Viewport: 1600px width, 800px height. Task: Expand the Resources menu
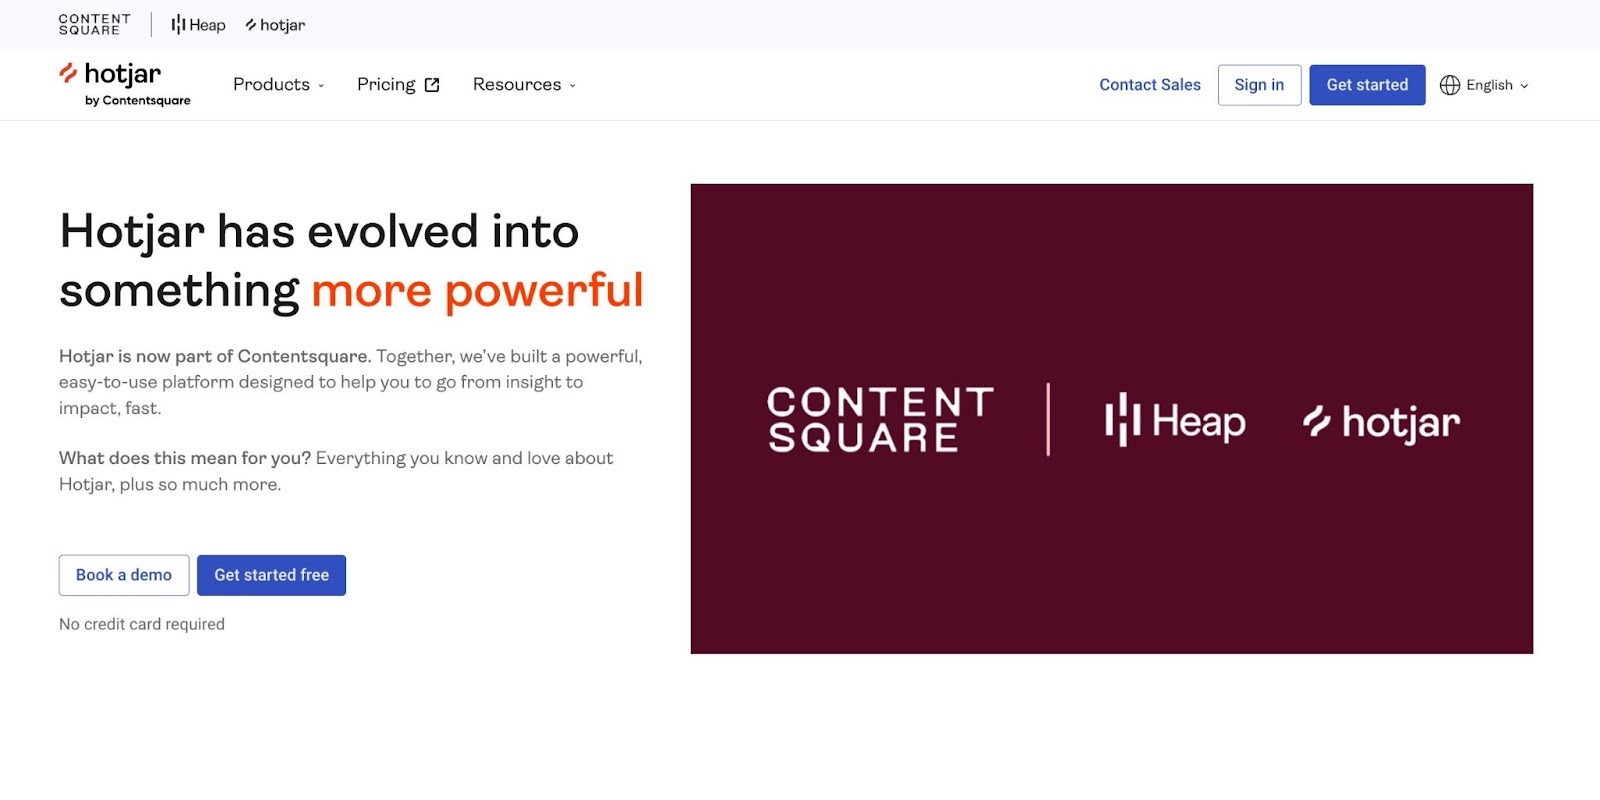tap(524, 85)
